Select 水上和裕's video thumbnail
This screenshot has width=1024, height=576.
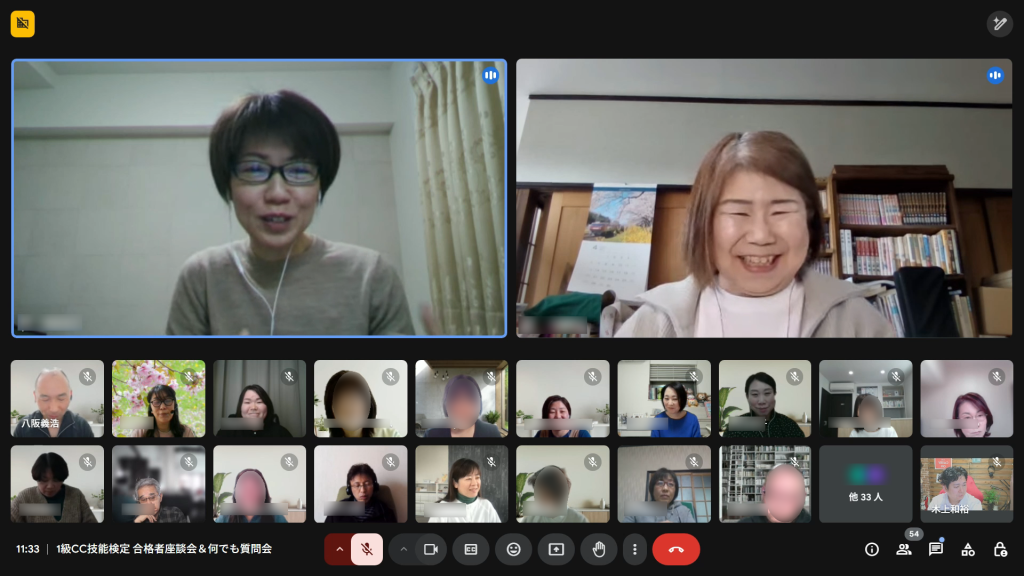tap(966, 484)
